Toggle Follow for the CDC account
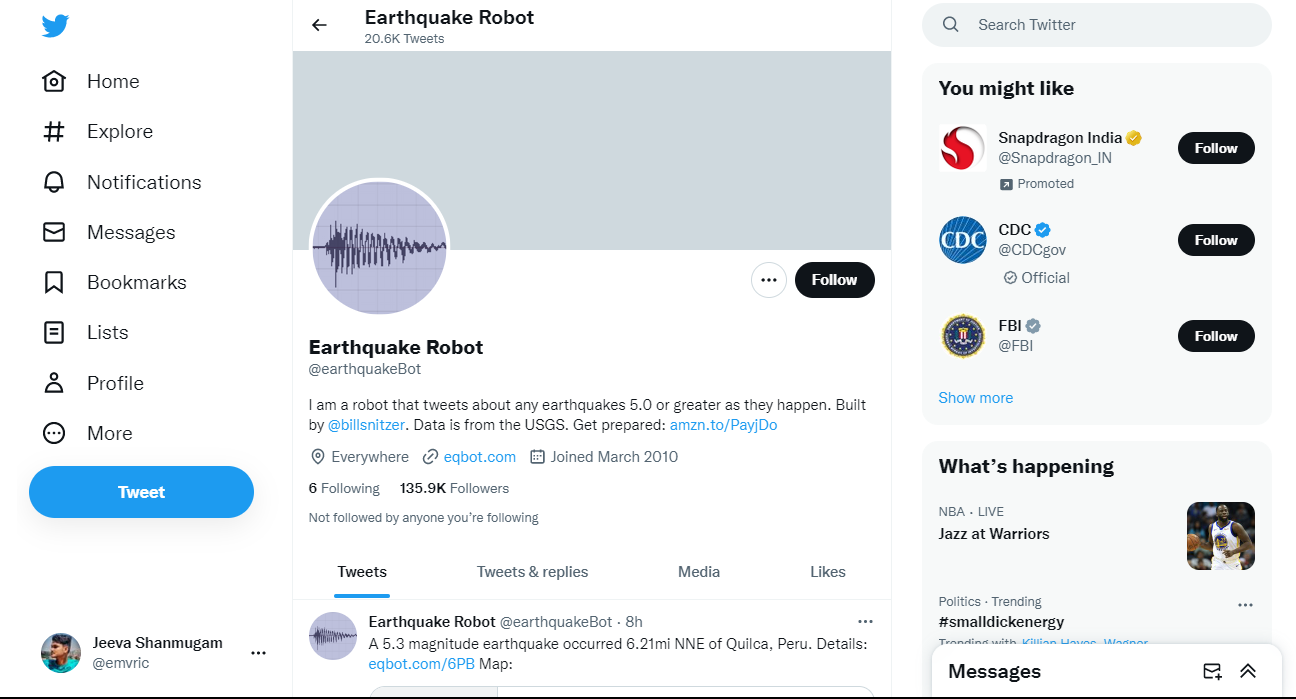This screenshot has width=1296, height=699. click(1215, 240)
